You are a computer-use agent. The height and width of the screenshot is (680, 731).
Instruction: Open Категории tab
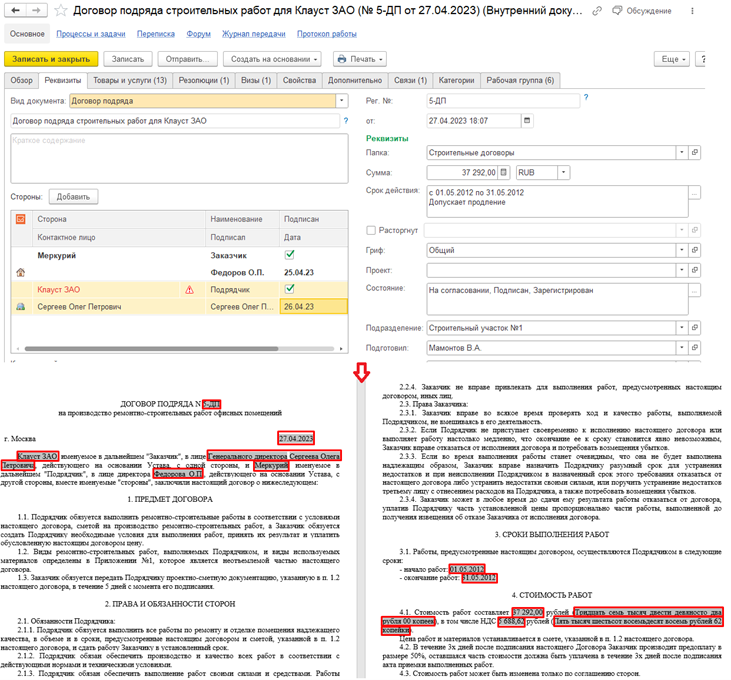point(456,80)
